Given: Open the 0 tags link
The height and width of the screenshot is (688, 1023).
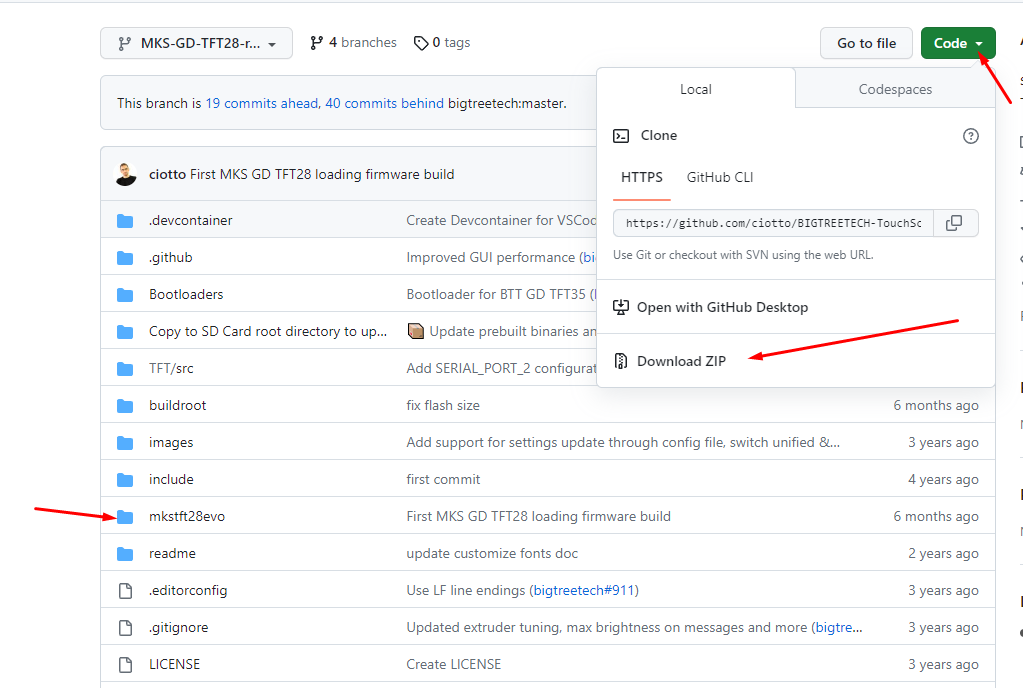Looking at the screenshot, I should [x=442, y=43].
